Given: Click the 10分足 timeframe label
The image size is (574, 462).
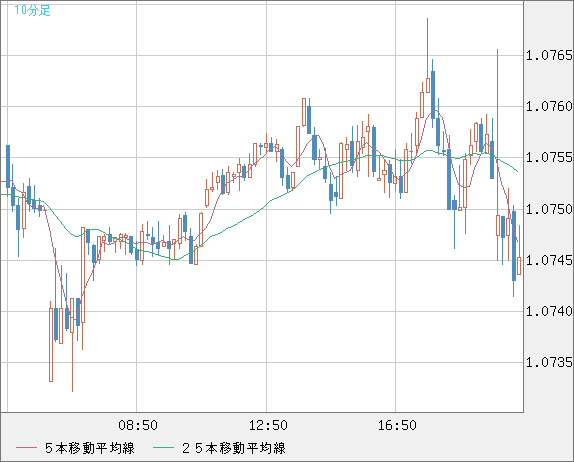Looking at the screenshot, I should pos(32,10).
